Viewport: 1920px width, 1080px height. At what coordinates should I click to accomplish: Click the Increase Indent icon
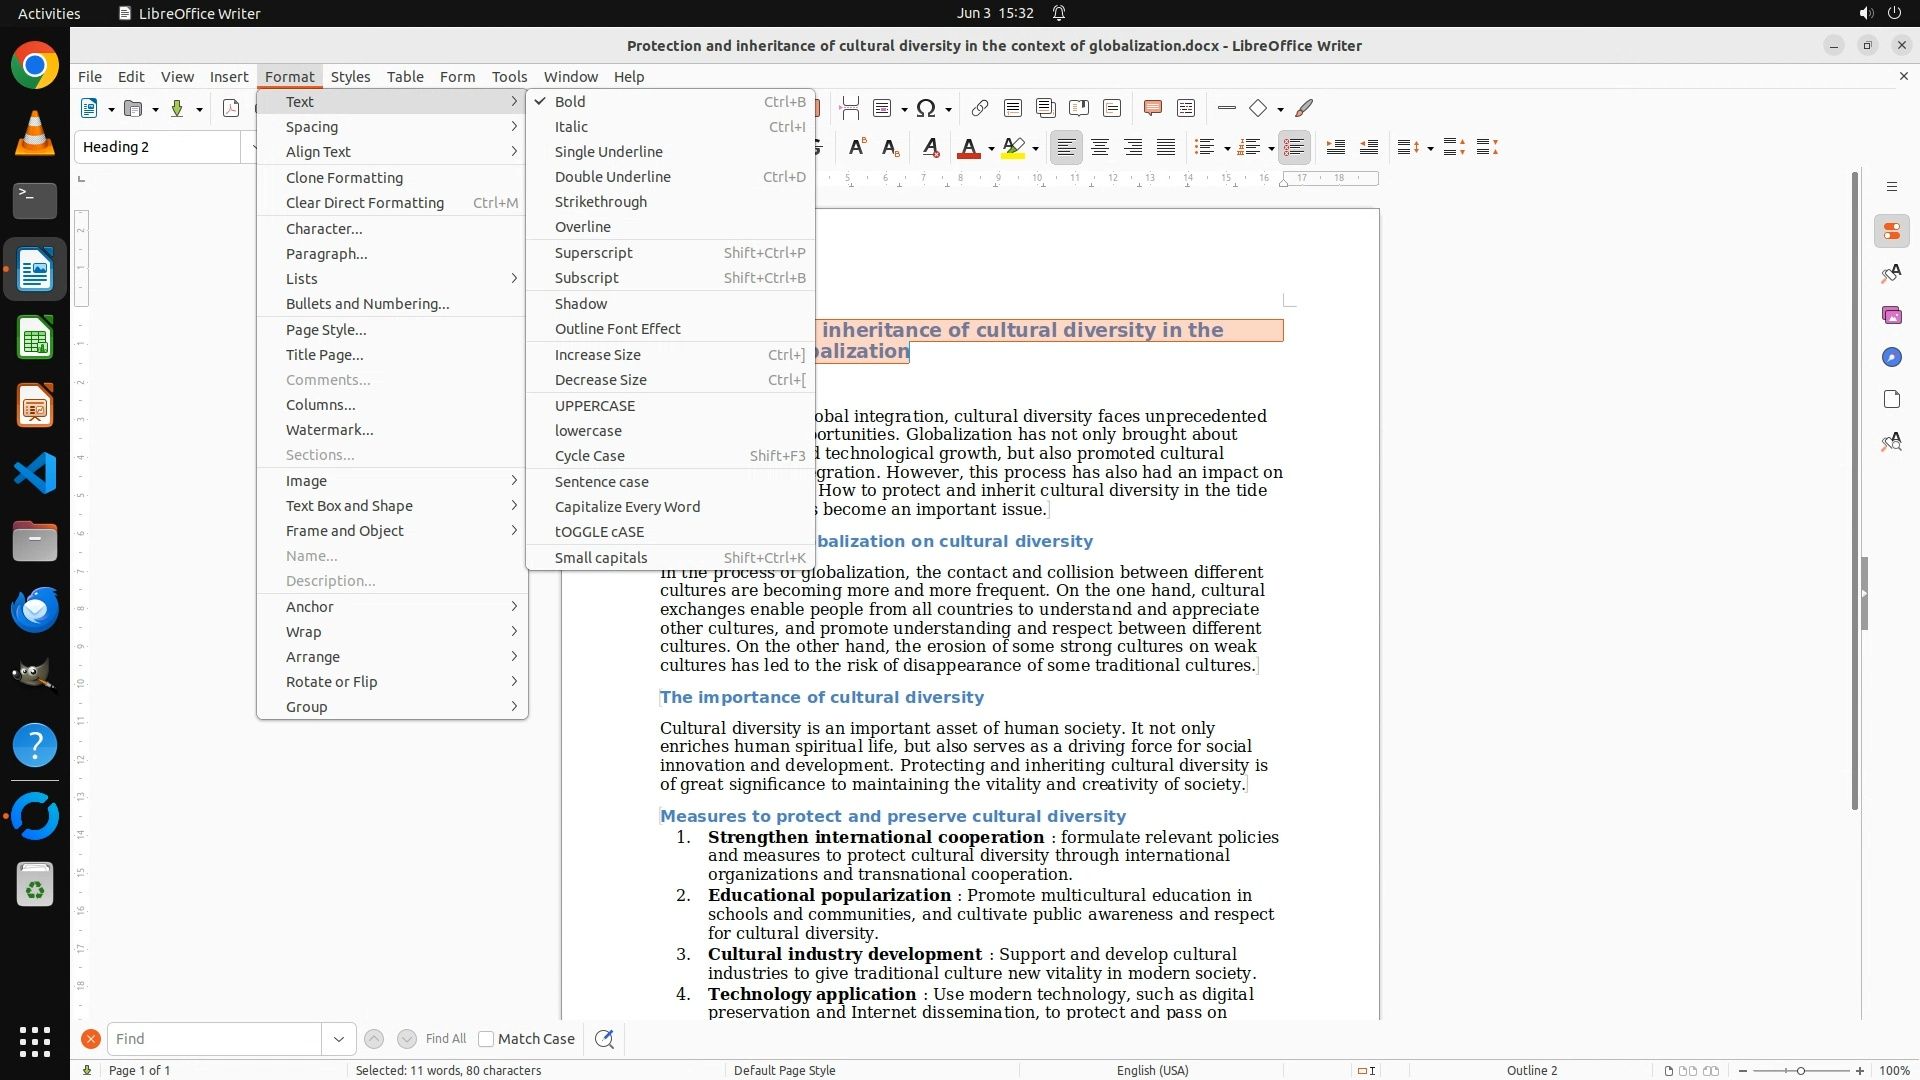coord(1335,148)
